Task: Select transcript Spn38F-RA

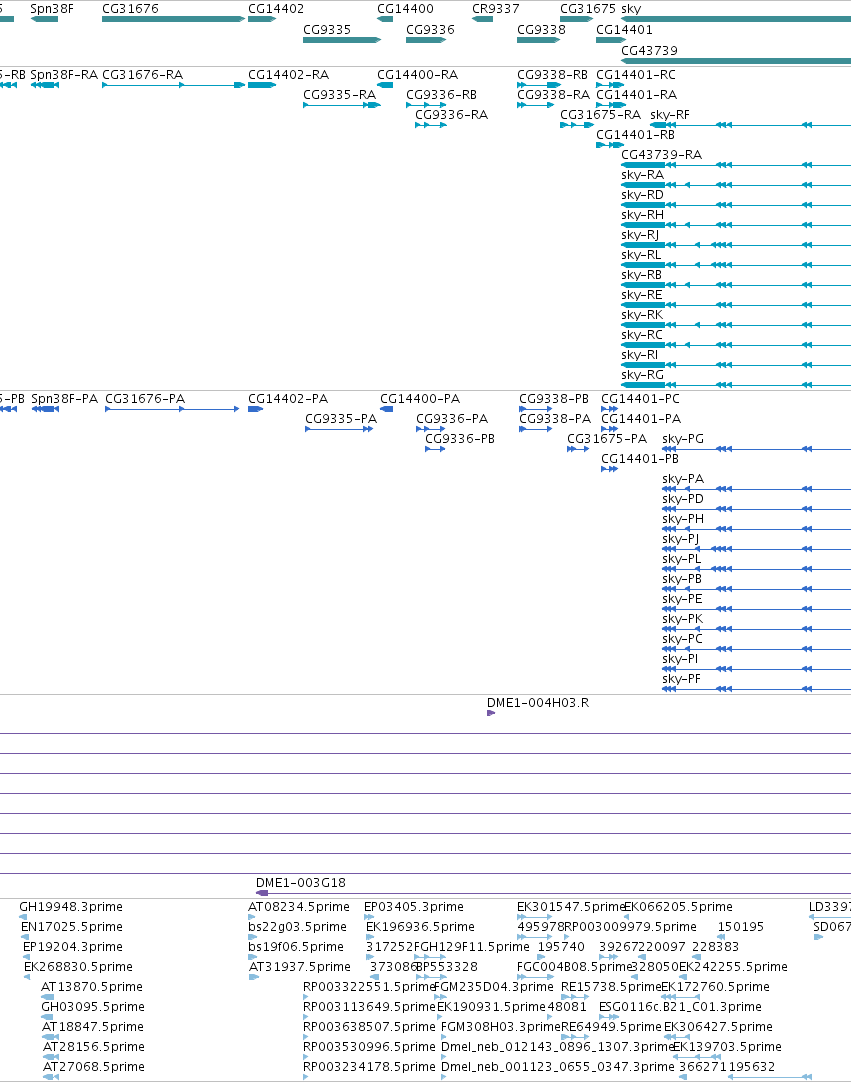Action: pyautogui.click(x=64, y=75)
